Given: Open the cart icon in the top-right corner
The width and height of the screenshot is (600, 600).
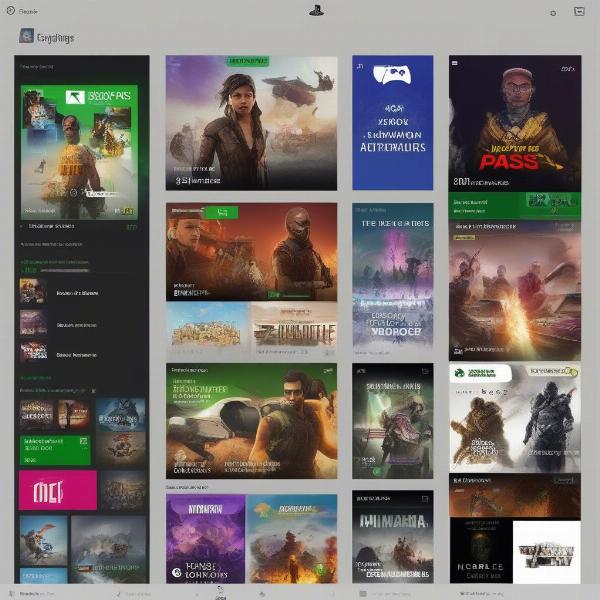Looking at the screenshot, I should tap(579, 11).
